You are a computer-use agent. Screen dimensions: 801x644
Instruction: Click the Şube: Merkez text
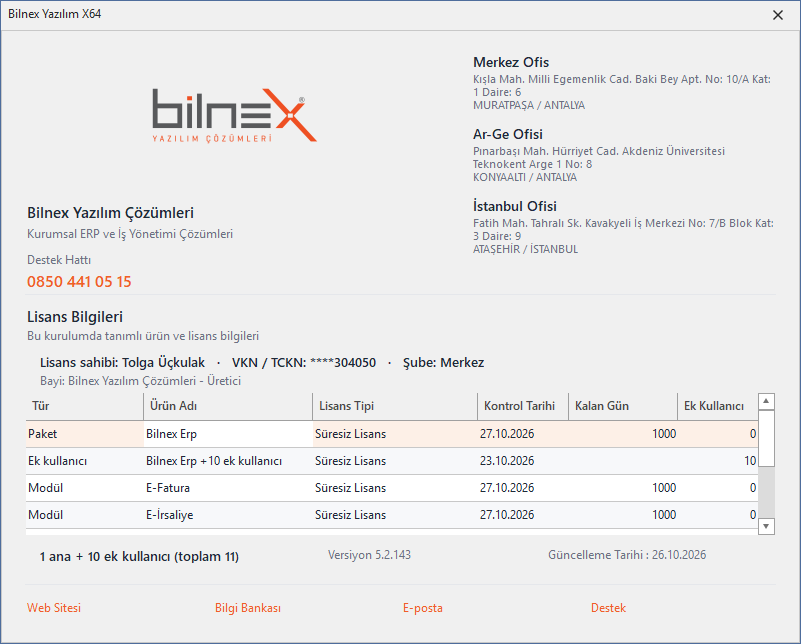pos(443,363)
